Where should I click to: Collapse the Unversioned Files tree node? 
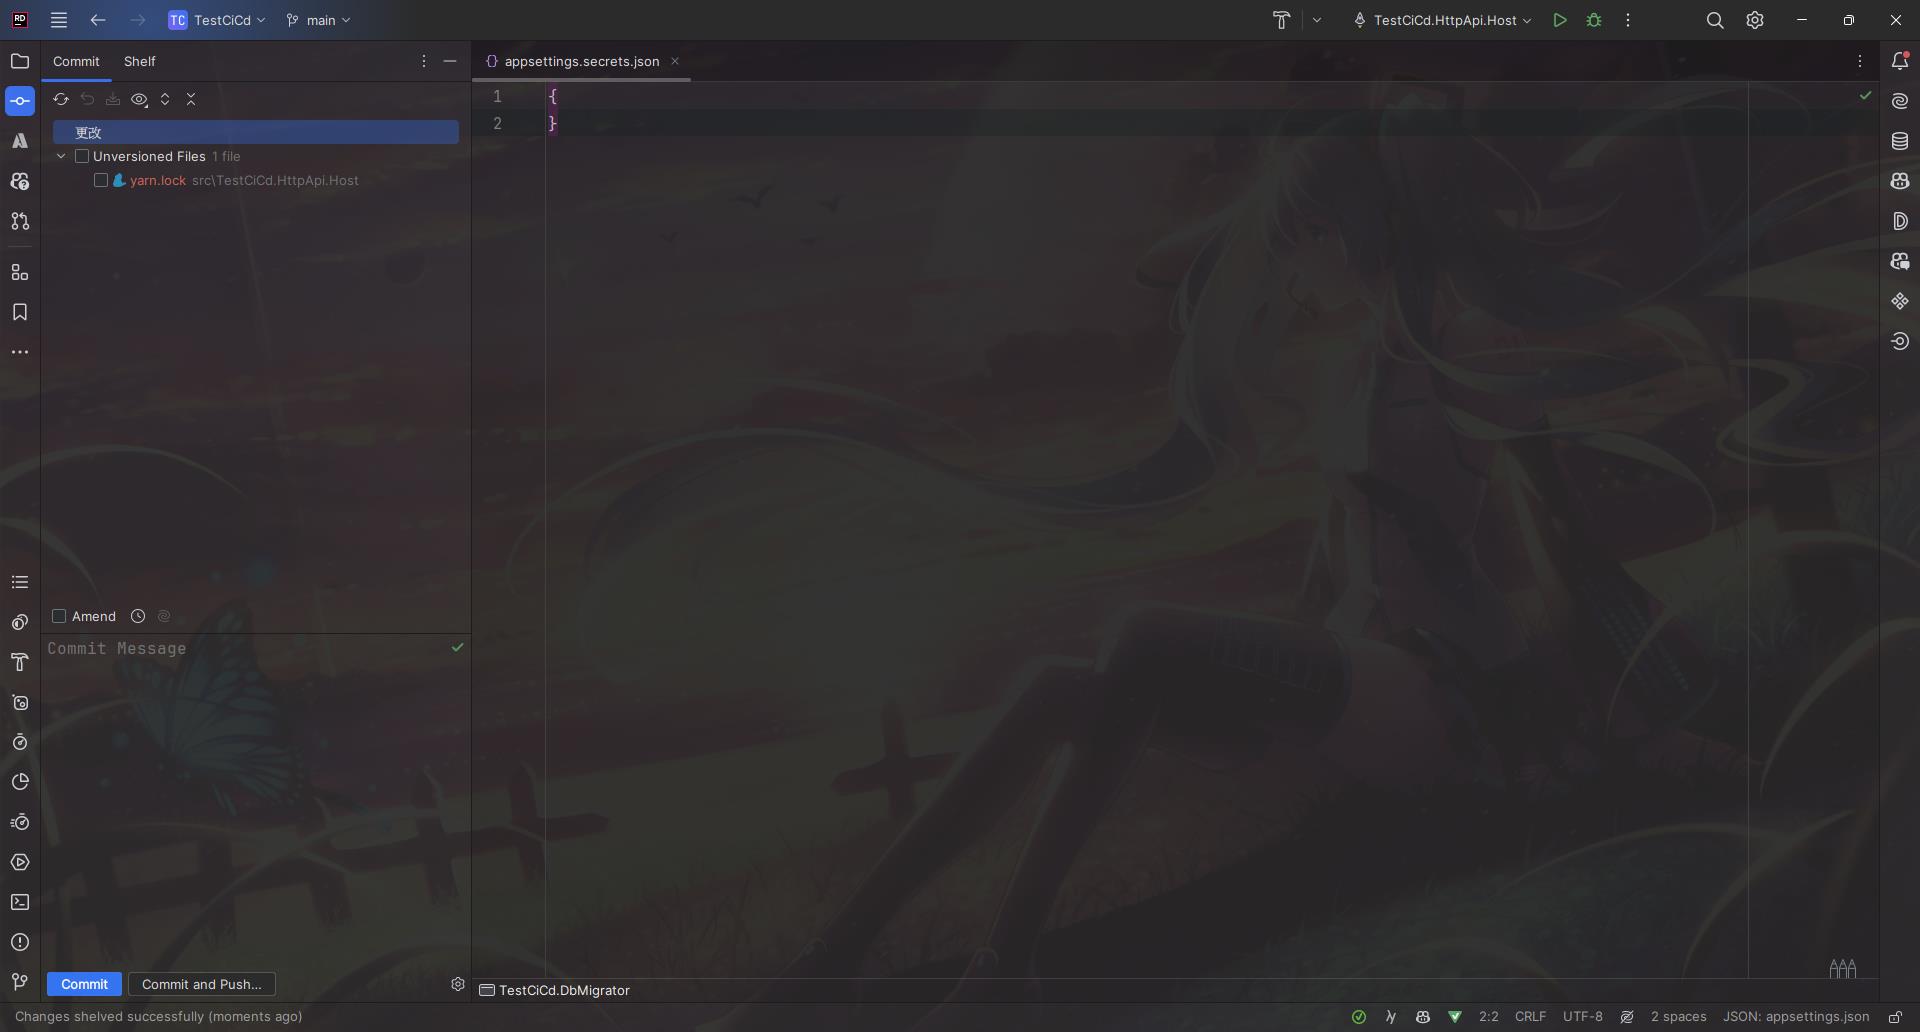[61, 156]
